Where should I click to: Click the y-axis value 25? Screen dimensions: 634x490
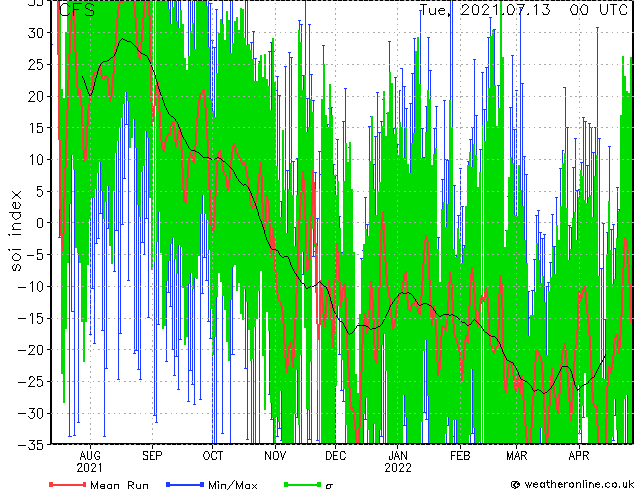pos(36,64)
